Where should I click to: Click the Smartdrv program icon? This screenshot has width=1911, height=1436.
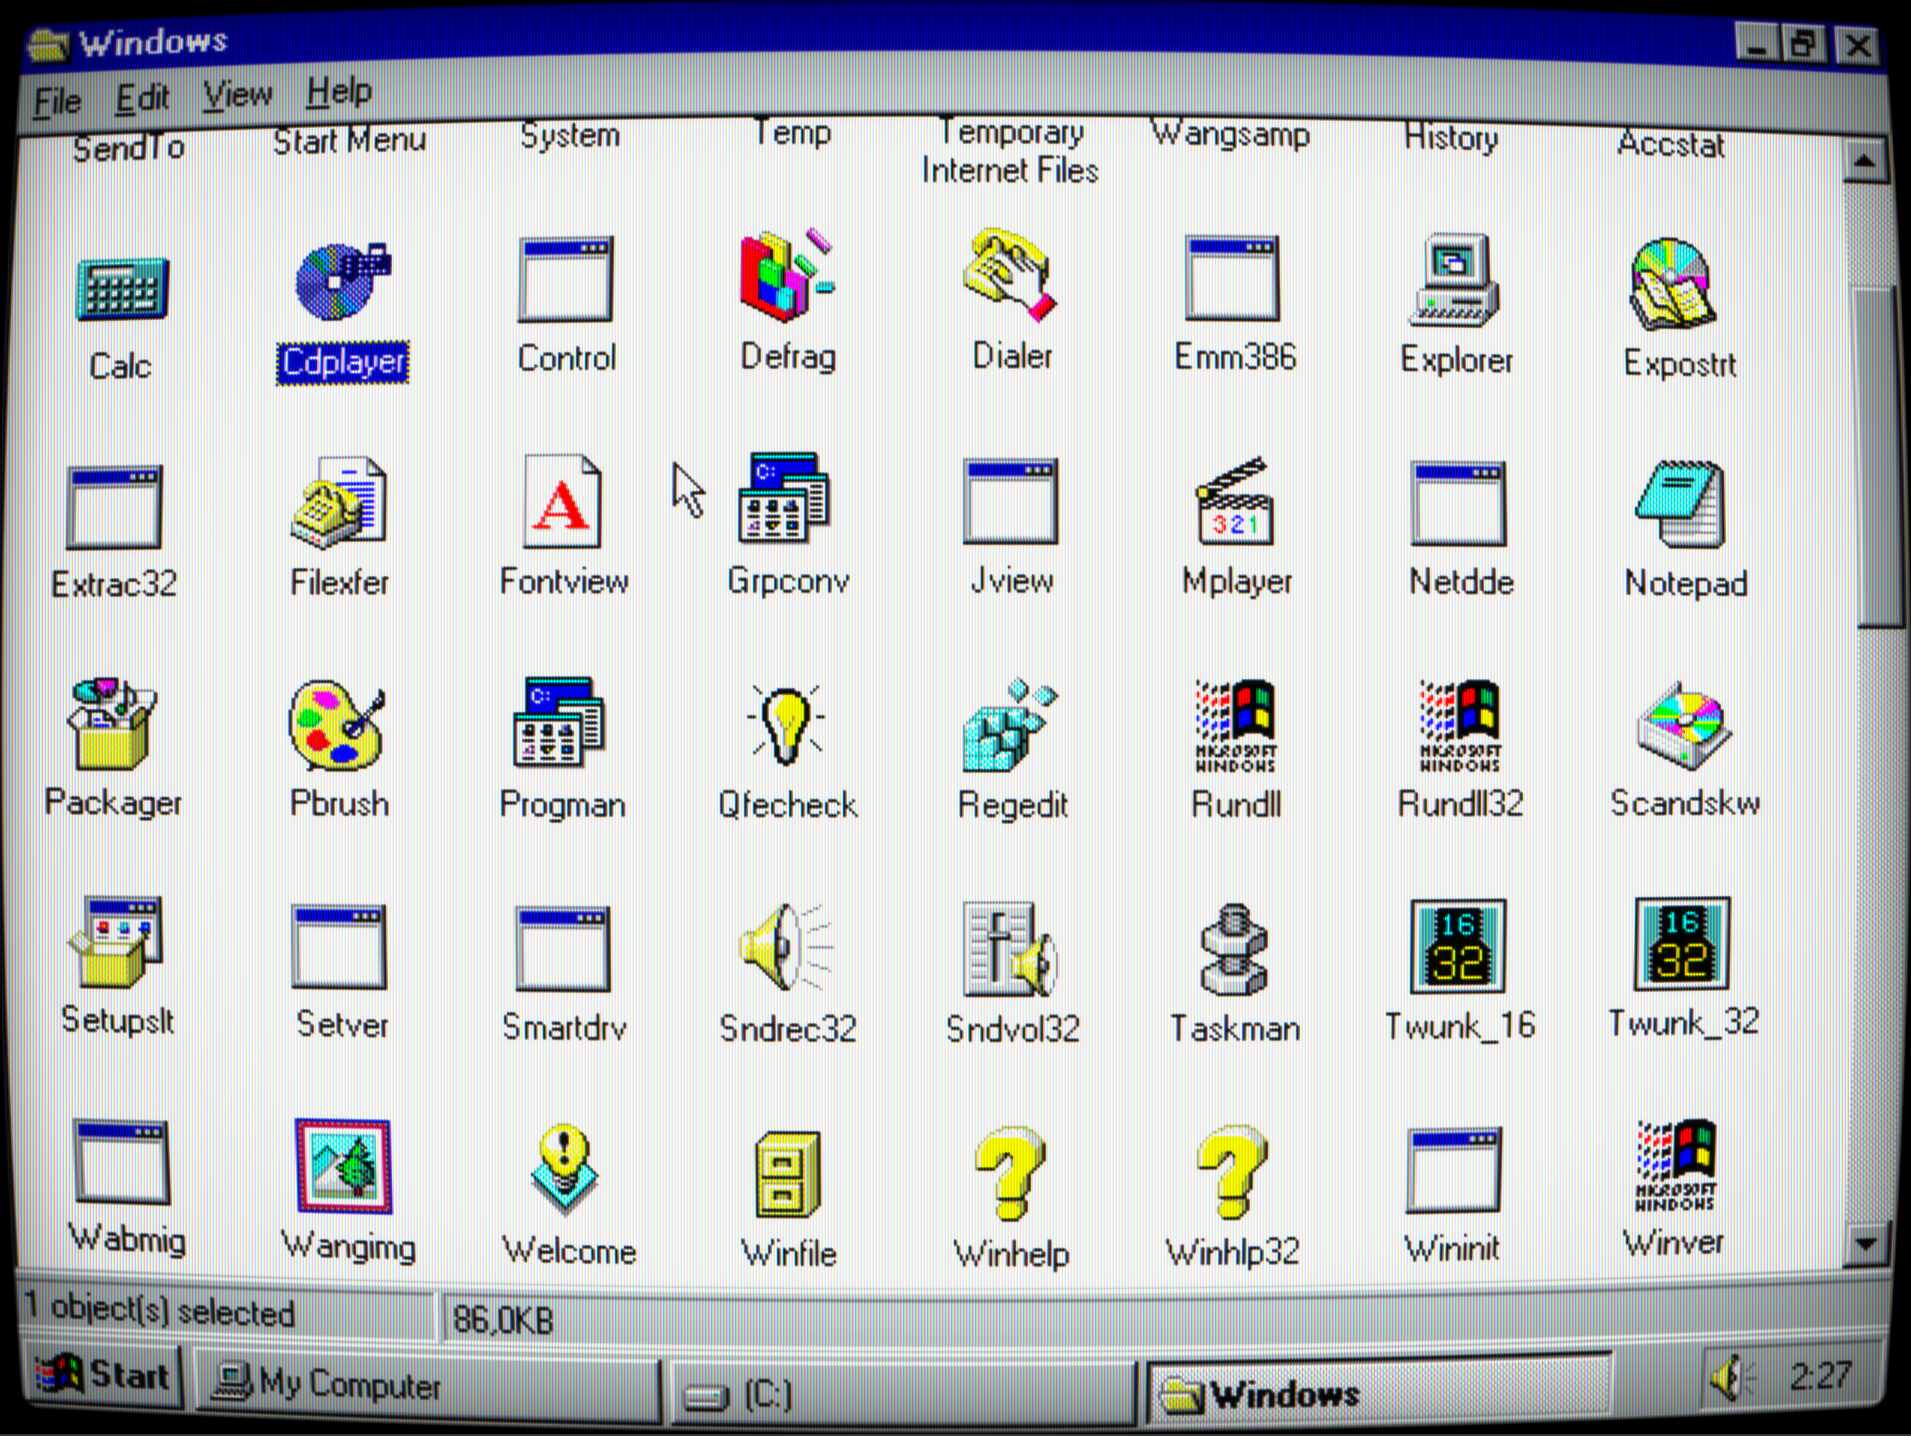(563, 948)
